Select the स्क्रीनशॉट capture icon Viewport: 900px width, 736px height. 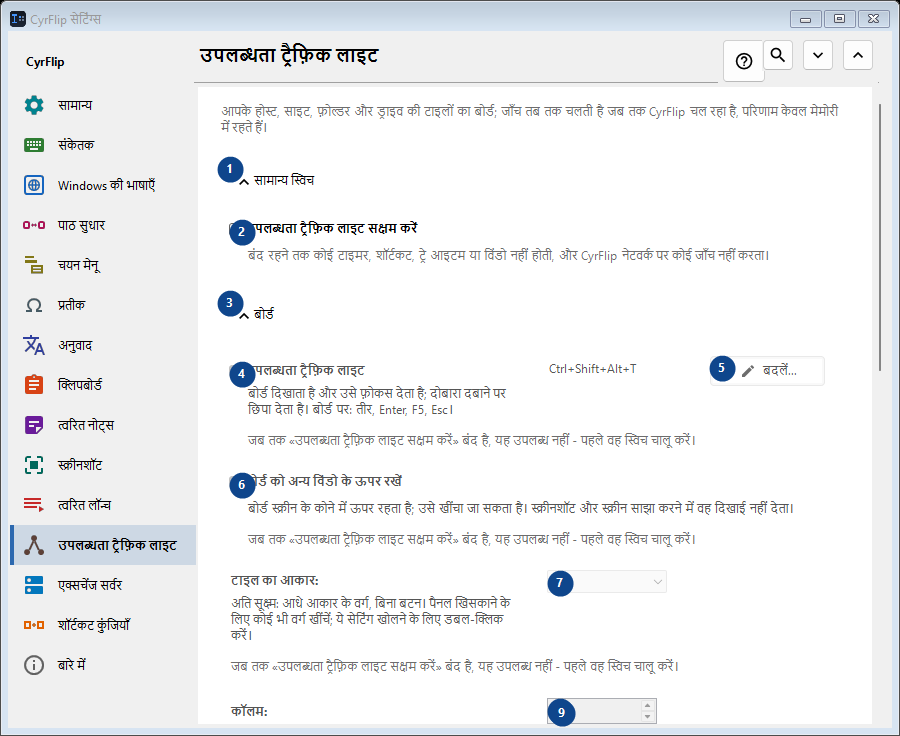34,465
